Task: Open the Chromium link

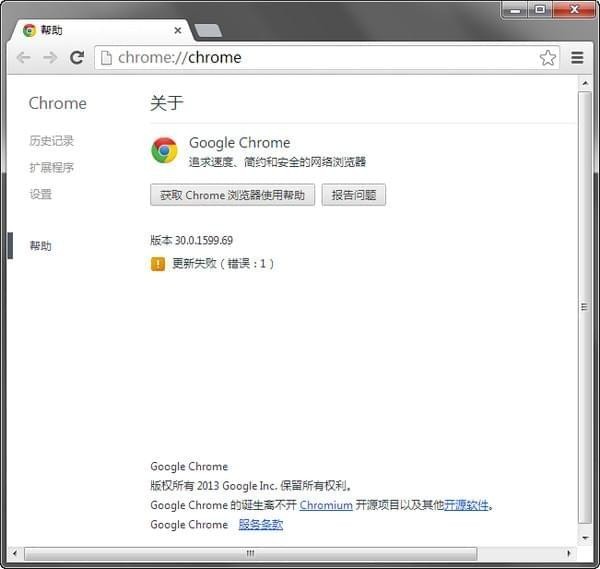Action: (326, 506)
